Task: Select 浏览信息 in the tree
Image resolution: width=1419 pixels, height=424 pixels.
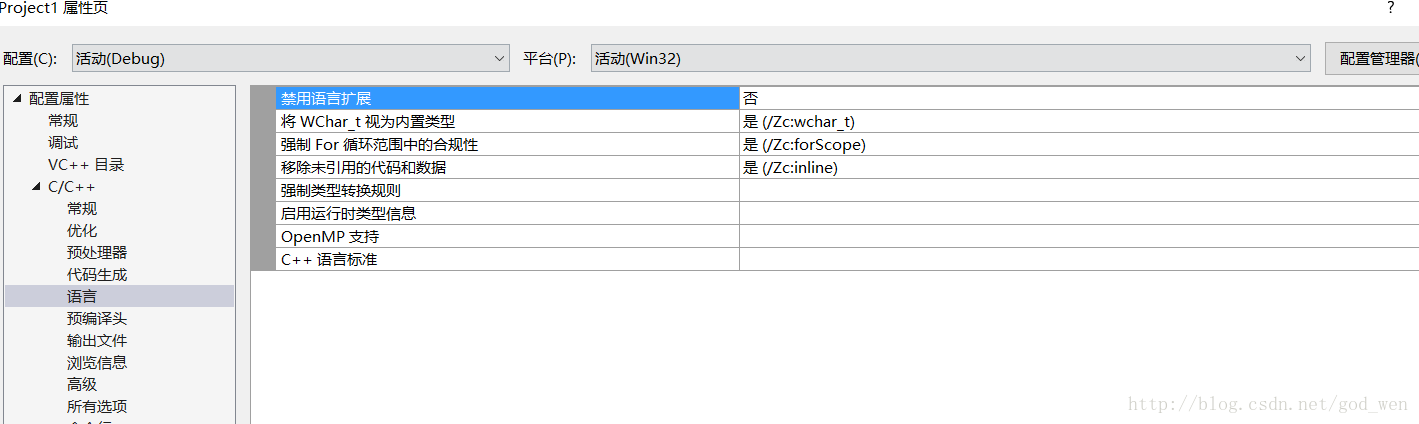Action: click(97, 363)
